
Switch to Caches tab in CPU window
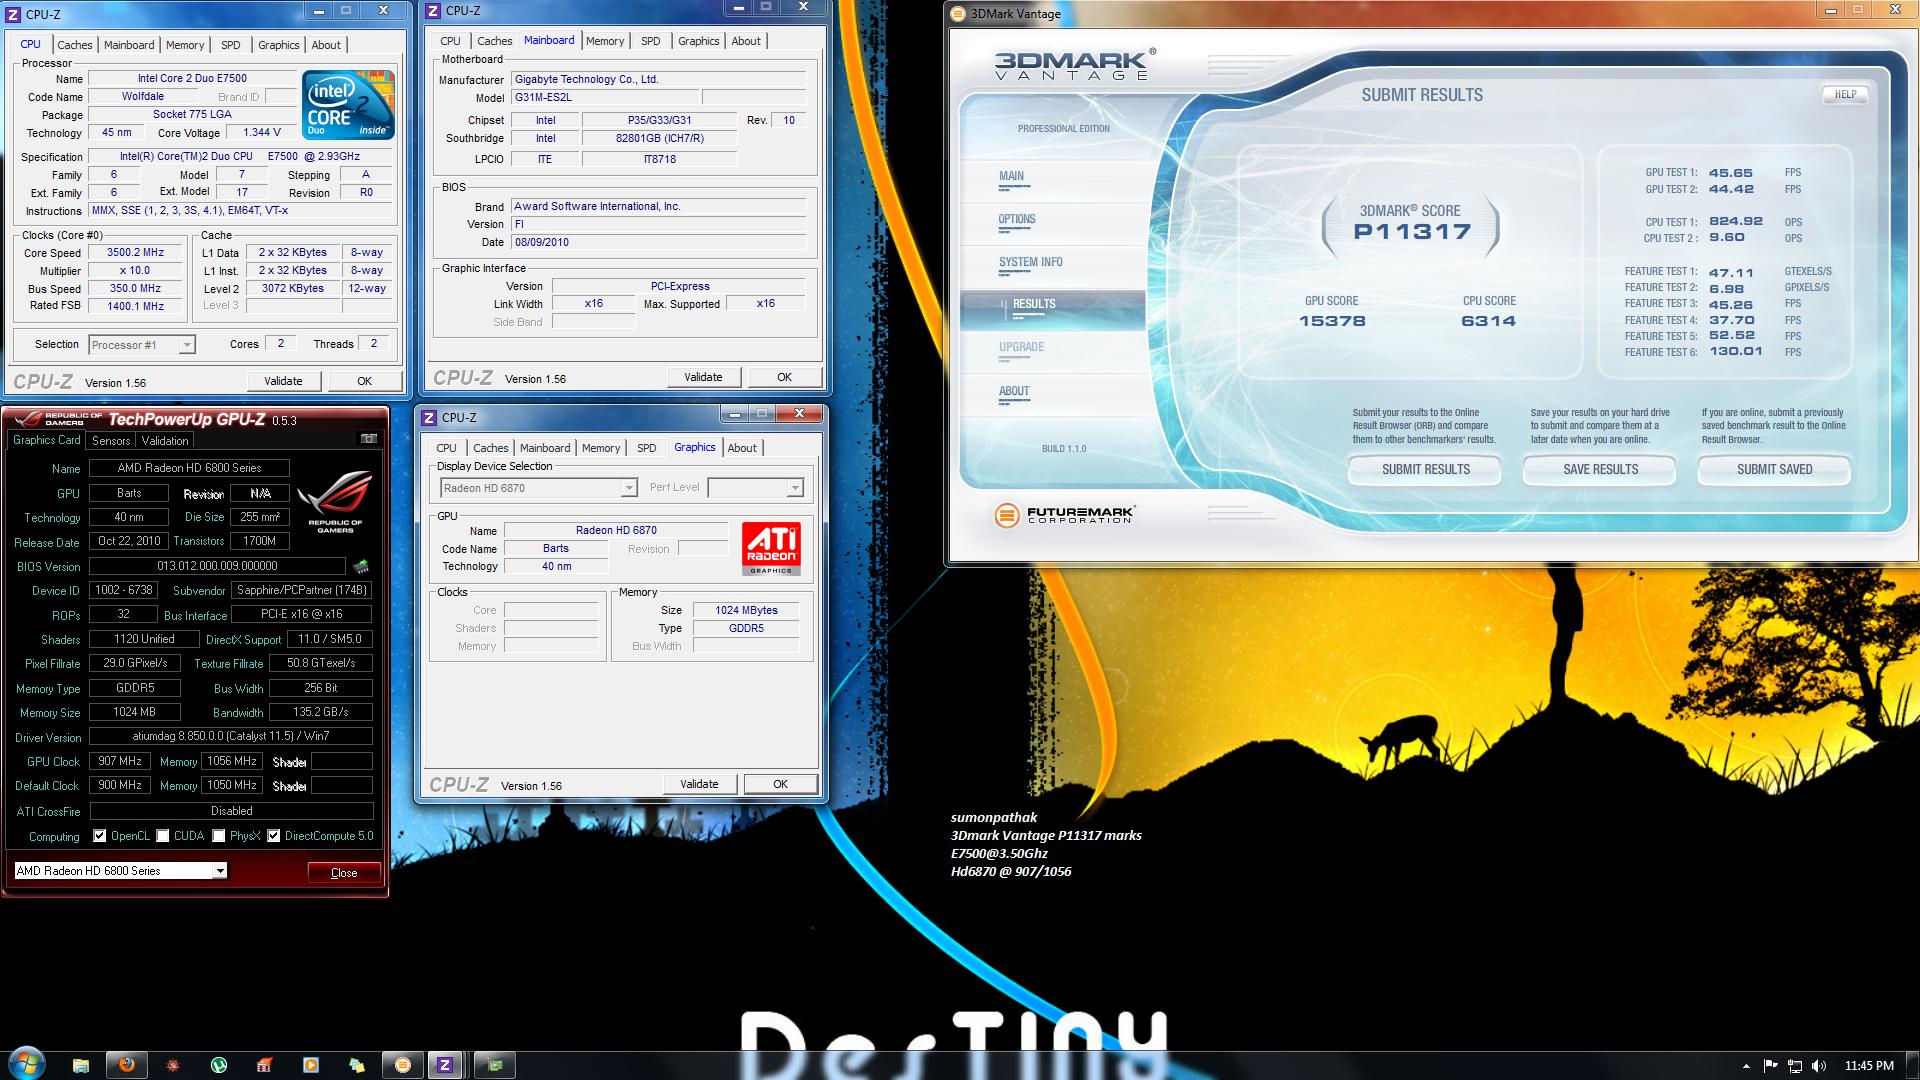click(74, 45)
